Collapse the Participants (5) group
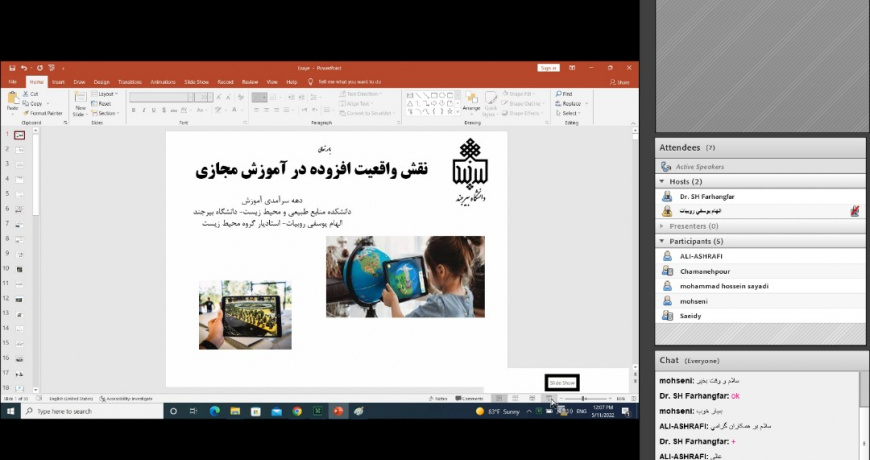 point(661,241)
